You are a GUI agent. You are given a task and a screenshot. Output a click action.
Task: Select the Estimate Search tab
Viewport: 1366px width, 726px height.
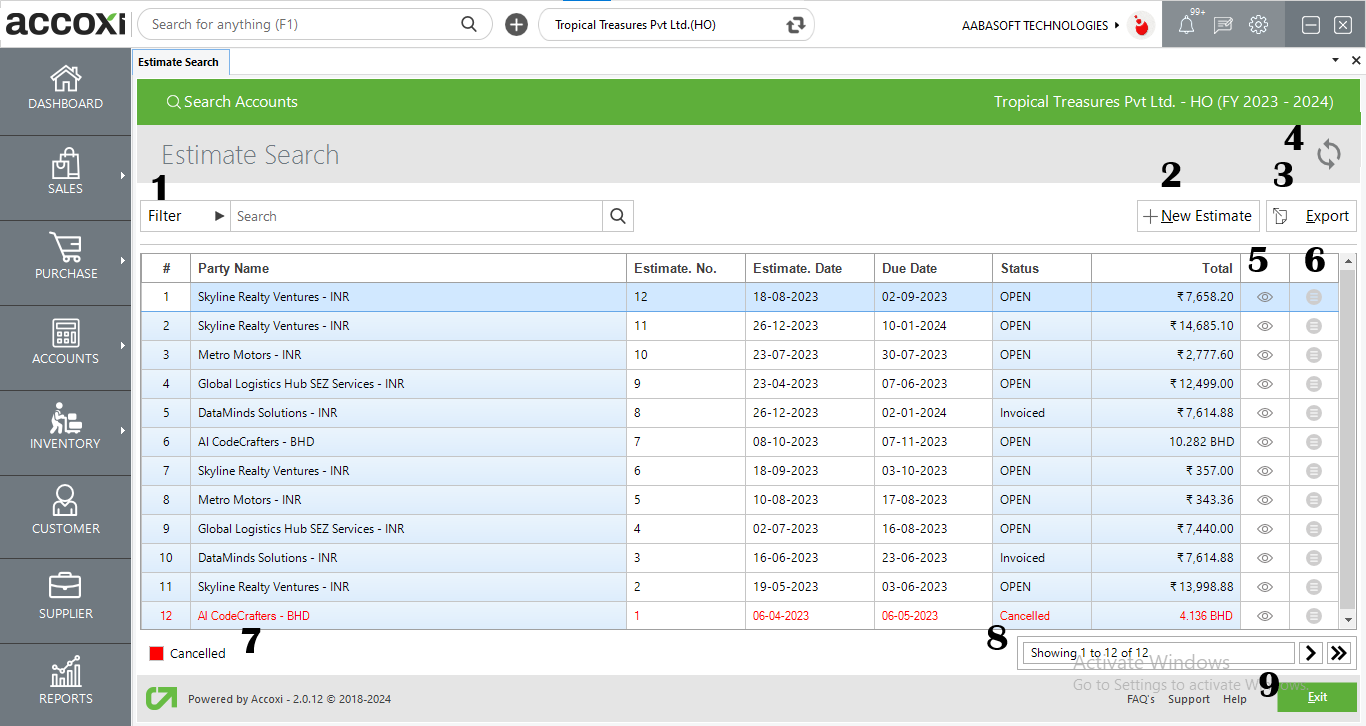click(180, 61)
